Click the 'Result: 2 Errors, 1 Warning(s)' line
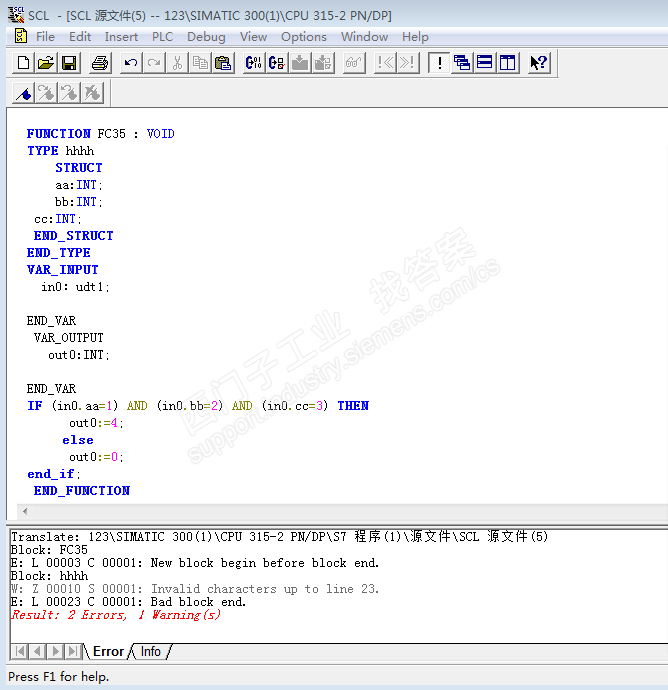The image size is (668, 690). pyautogui.click(x=116, y=615)
